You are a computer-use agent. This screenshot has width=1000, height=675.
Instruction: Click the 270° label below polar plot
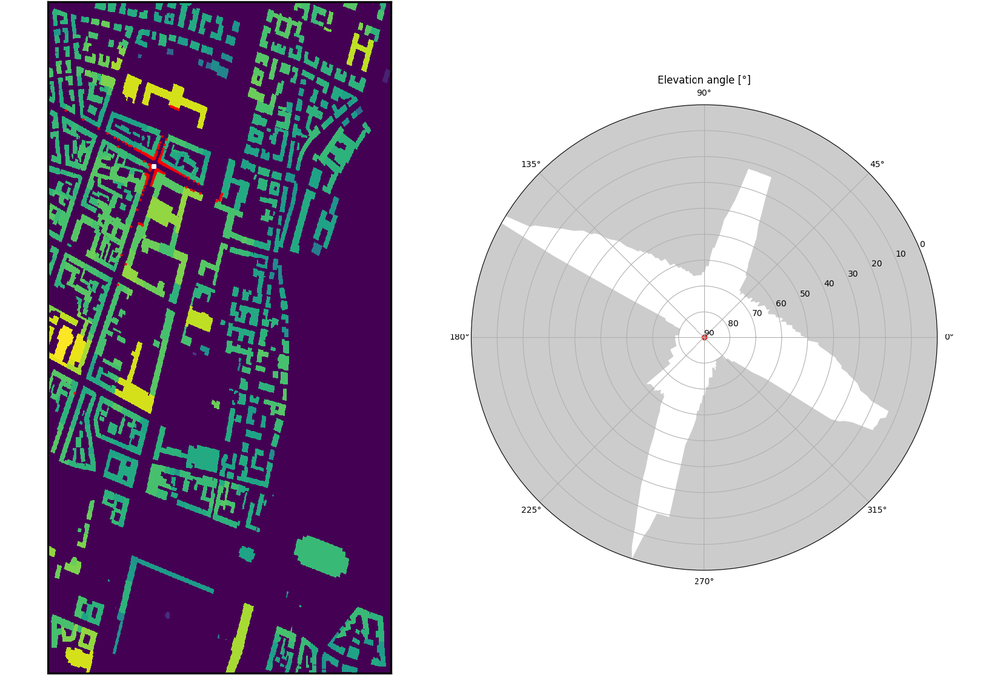(703, 581)
